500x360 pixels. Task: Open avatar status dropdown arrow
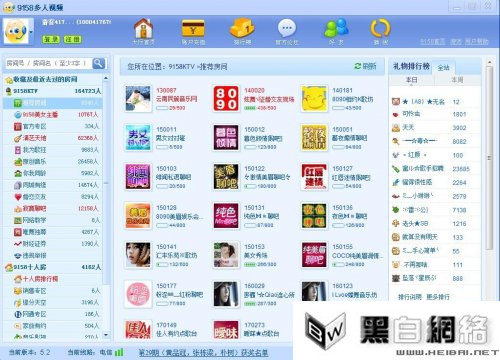point(31,32)
